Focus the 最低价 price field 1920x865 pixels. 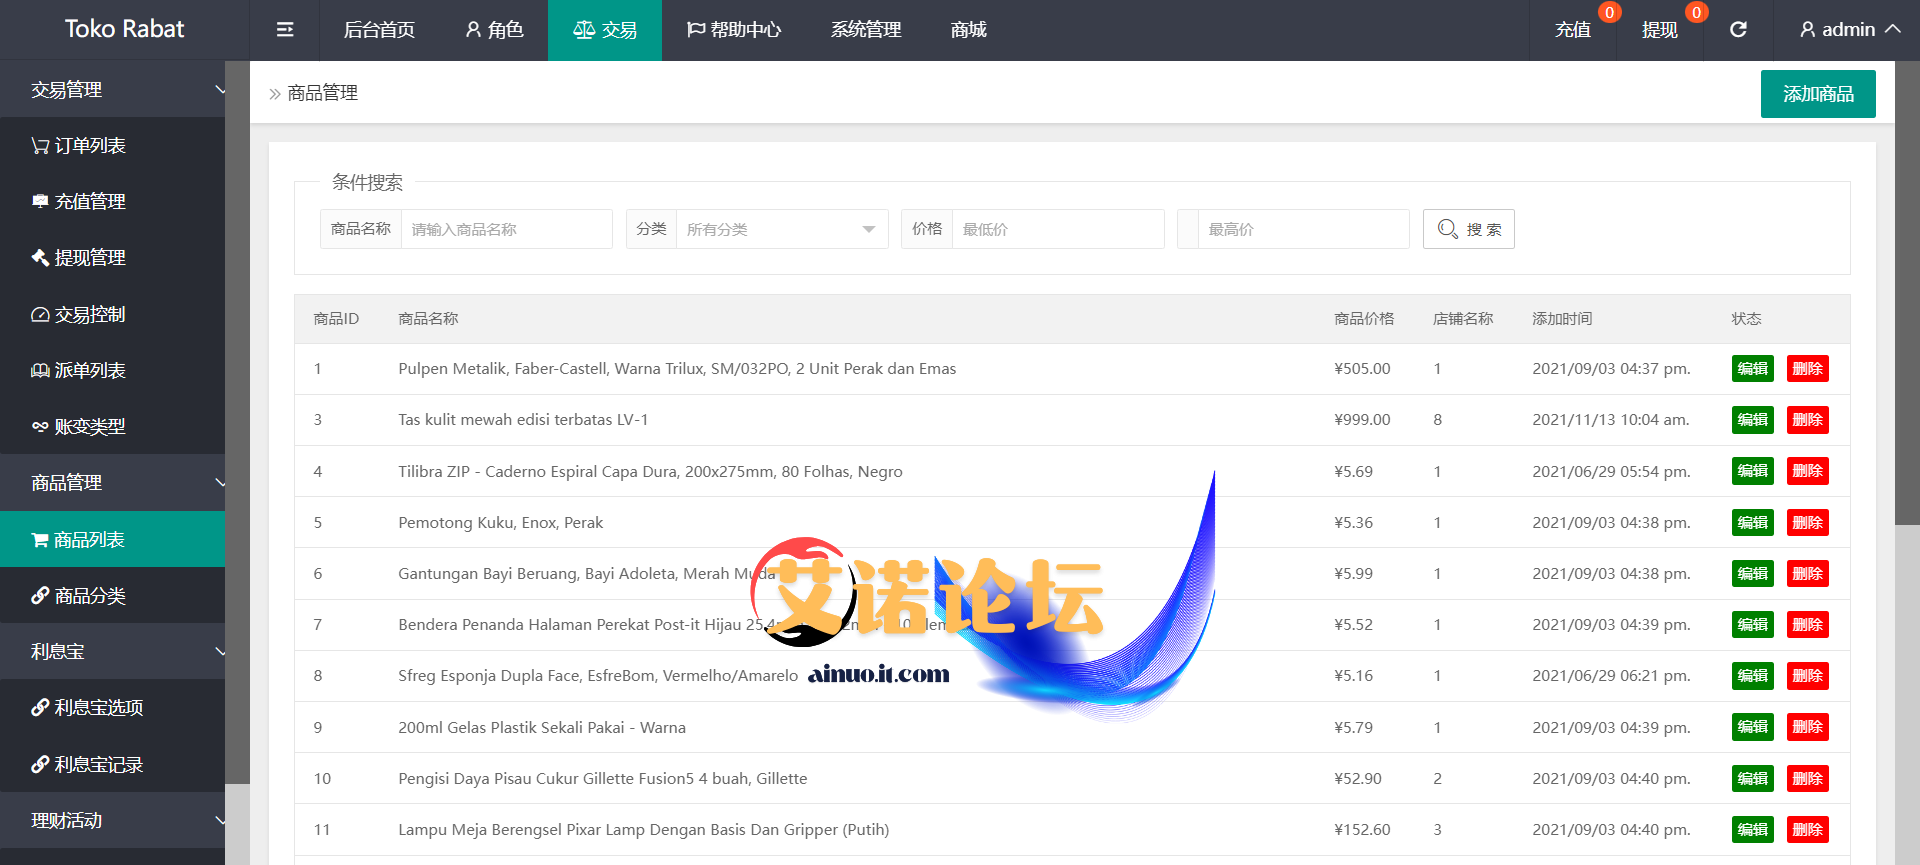point(1058,229)
